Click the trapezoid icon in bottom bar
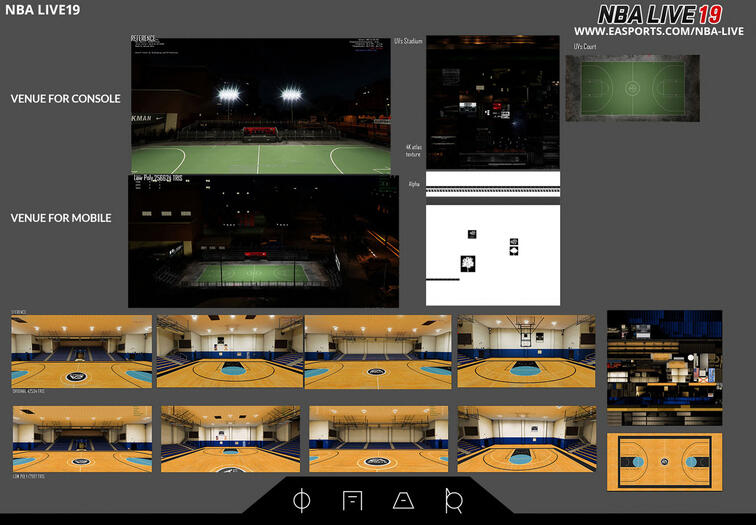756x525 pixels. (403, 501)
